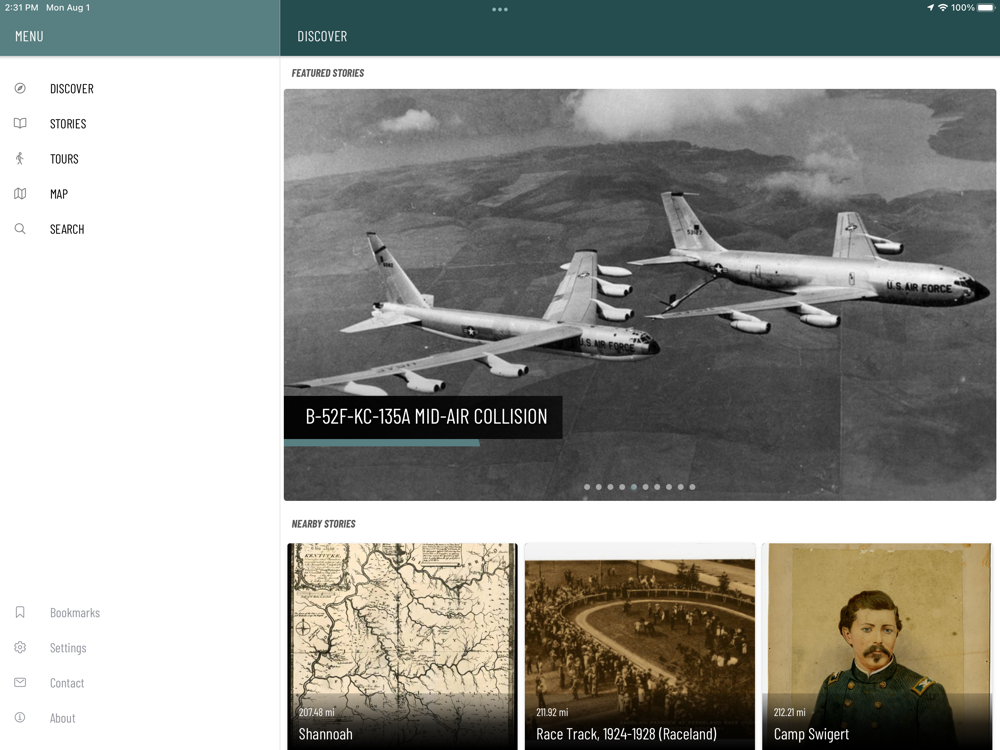This screenshot has height=750, width=1000.
Task: Open the B-52F-KC-135A Mid-Air Collision story title
Action: (426, 416)
